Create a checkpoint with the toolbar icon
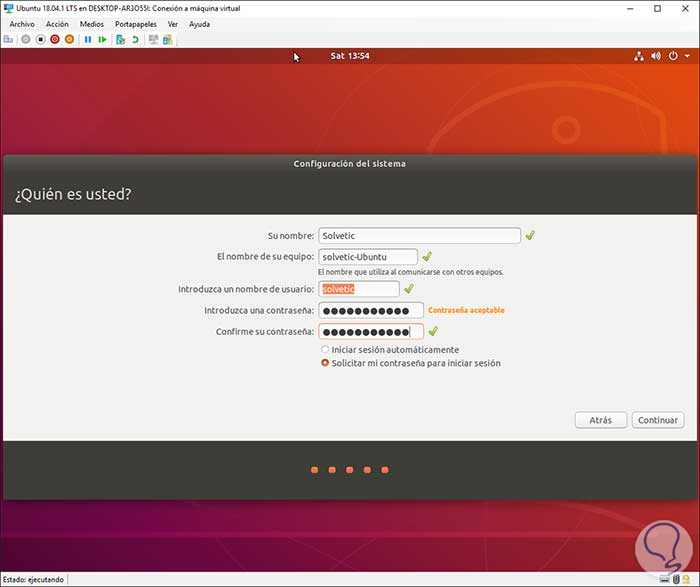 (x=120, y=40)
